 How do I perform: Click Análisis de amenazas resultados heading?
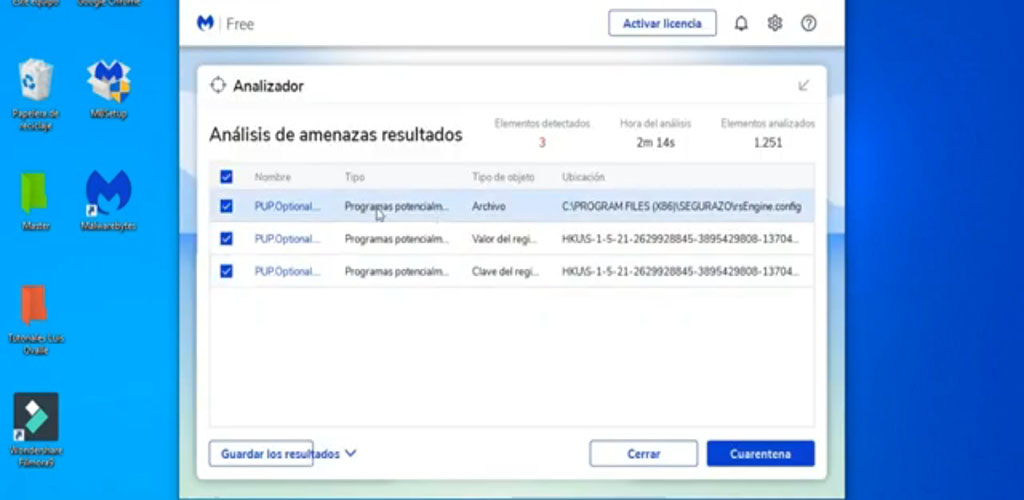(x=336, y=135)
